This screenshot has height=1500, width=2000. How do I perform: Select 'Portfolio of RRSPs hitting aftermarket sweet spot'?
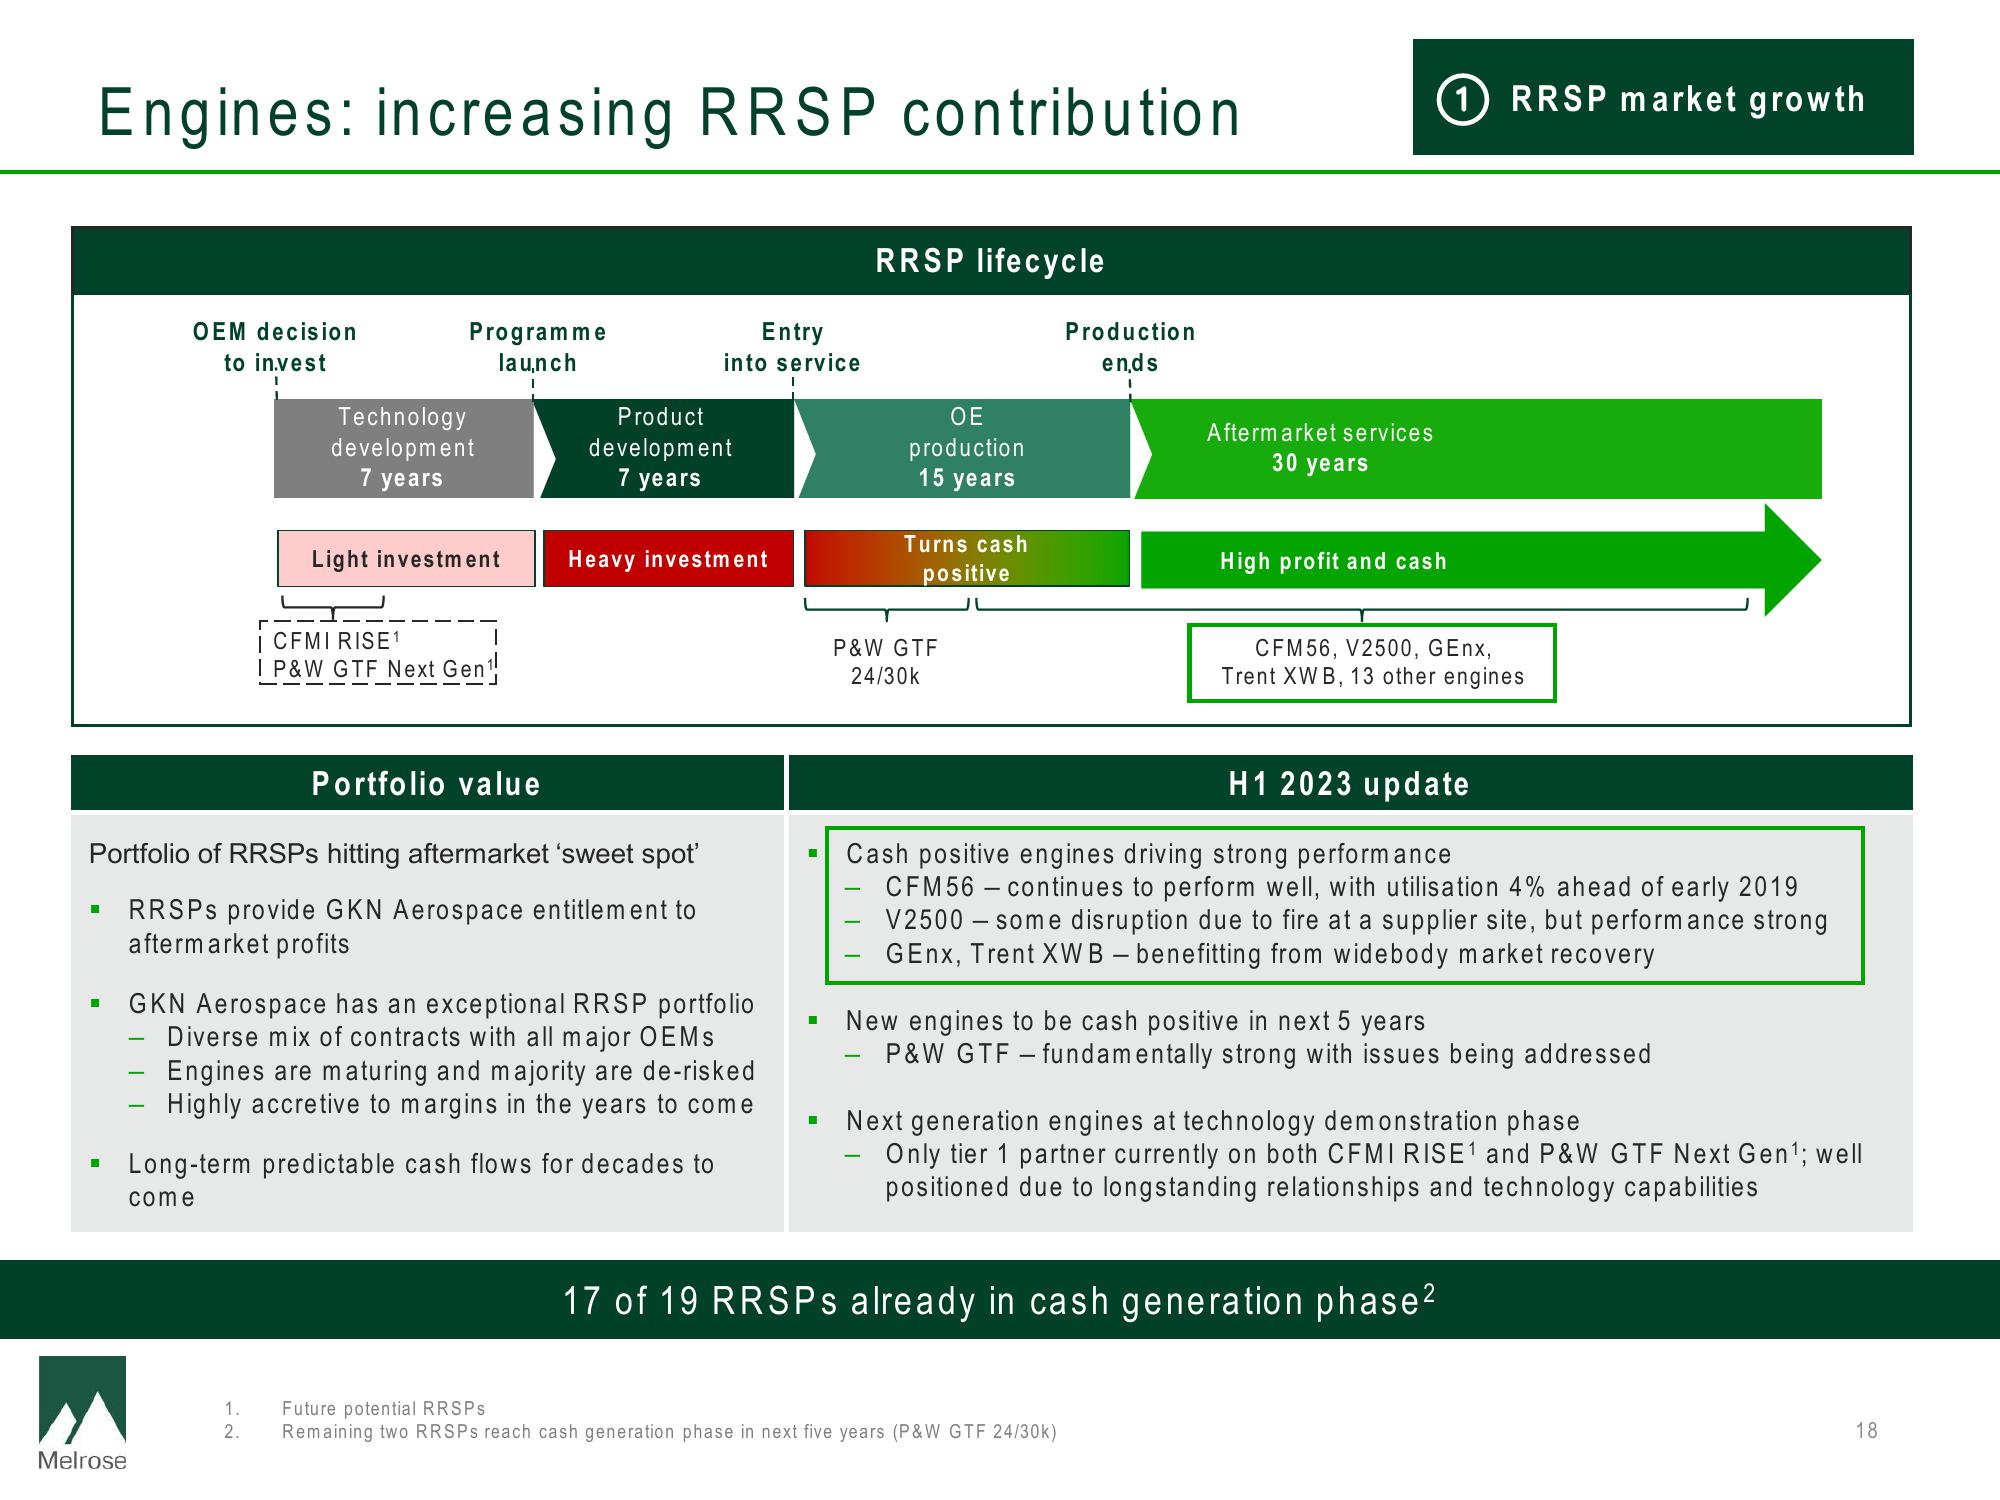[x=394, y=854]
